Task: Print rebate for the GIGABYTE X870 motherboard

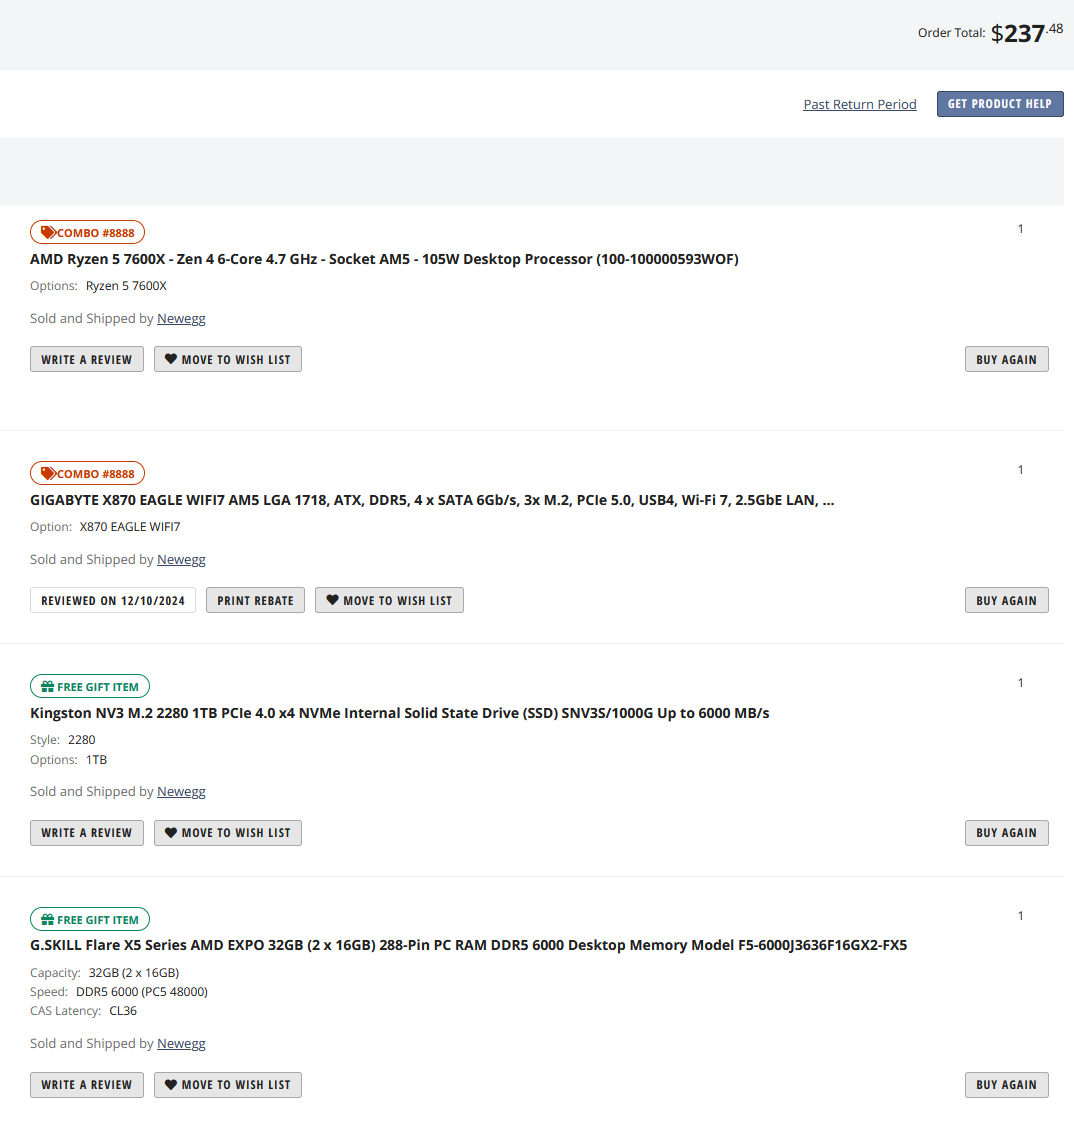Action: tap(255, 600)
